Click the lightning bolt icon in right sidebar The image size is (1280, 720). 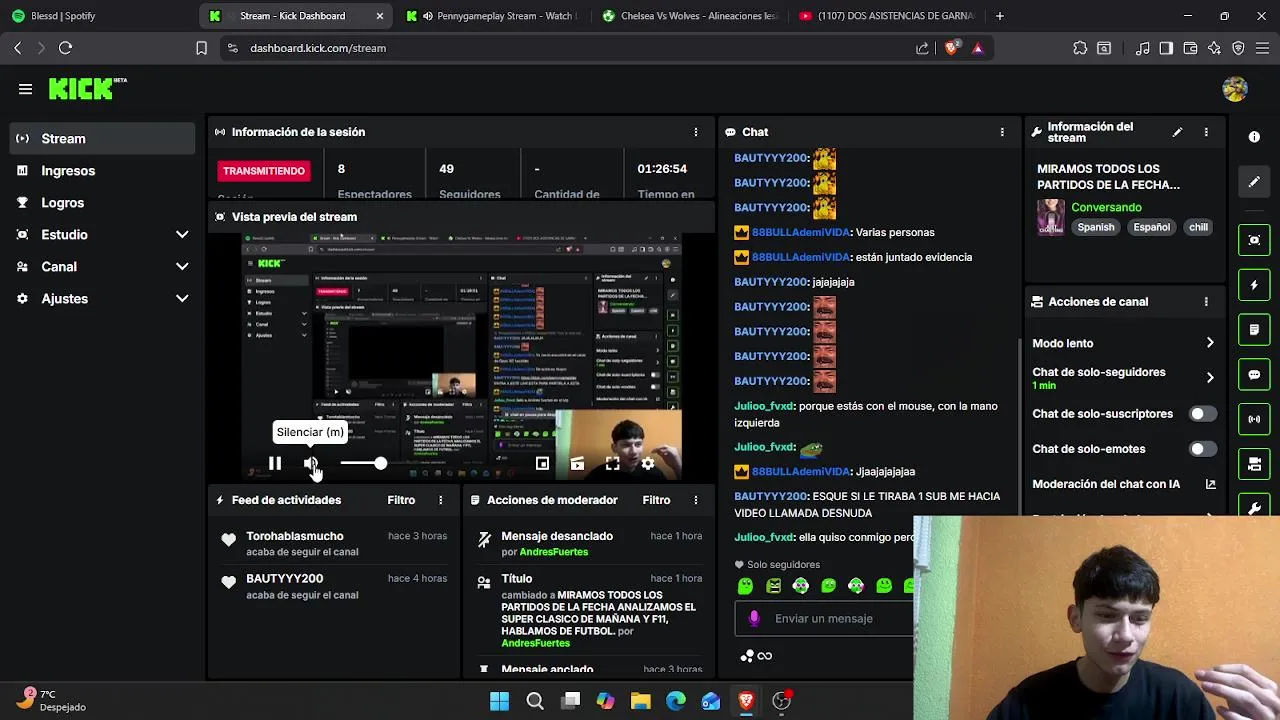[x=1254, y=285]
